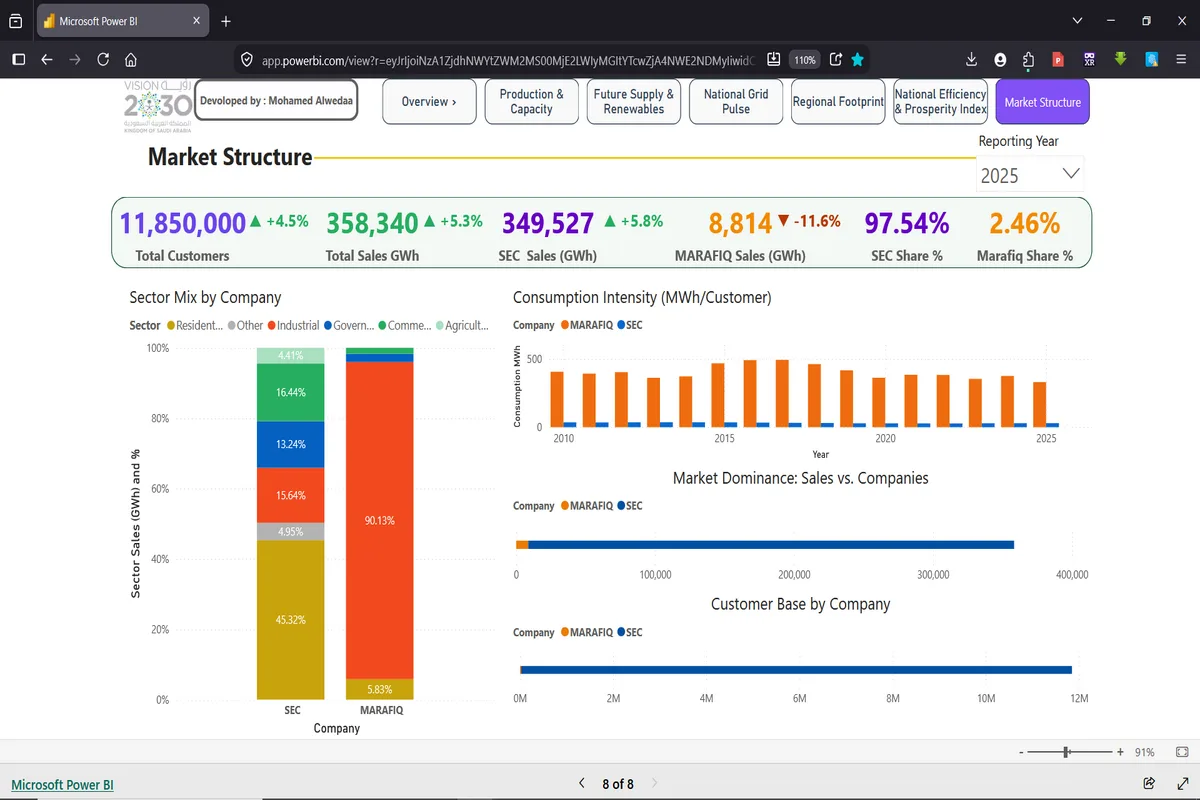Viewport: 1200px width, 800px height.
Task: Bookmark this page with the star icon
Action: click(857, 60)
